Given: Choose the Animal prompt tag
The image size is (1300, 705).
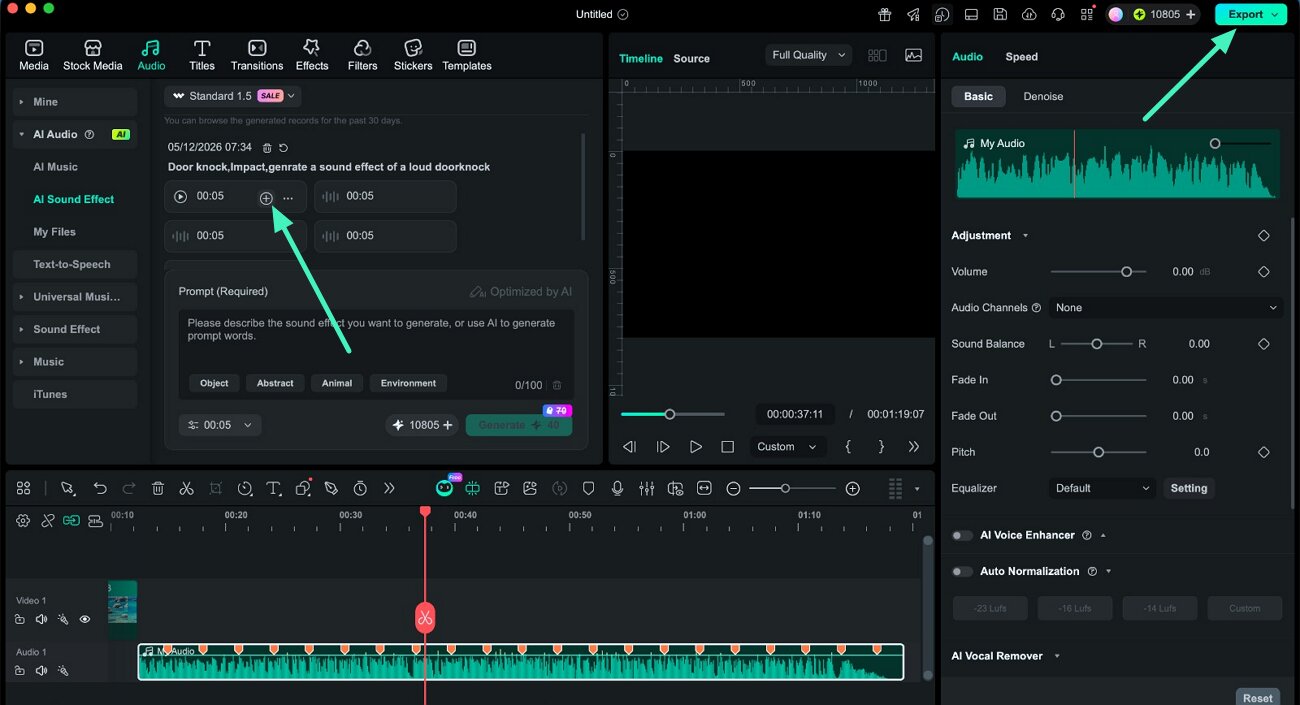Looking at the screenshot, I should [x=337, y=383].
